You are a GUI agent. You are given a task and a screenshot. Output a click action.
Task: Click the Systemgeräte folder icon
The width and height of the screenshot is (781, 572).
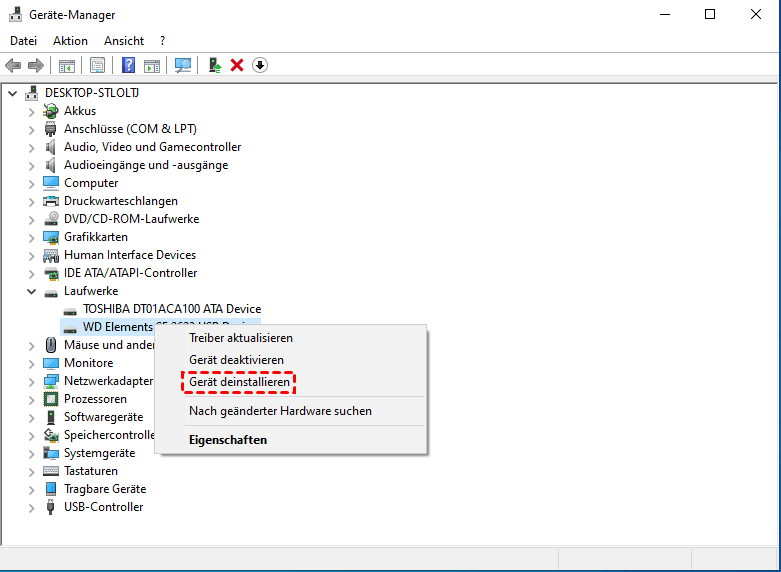[51, 453]
